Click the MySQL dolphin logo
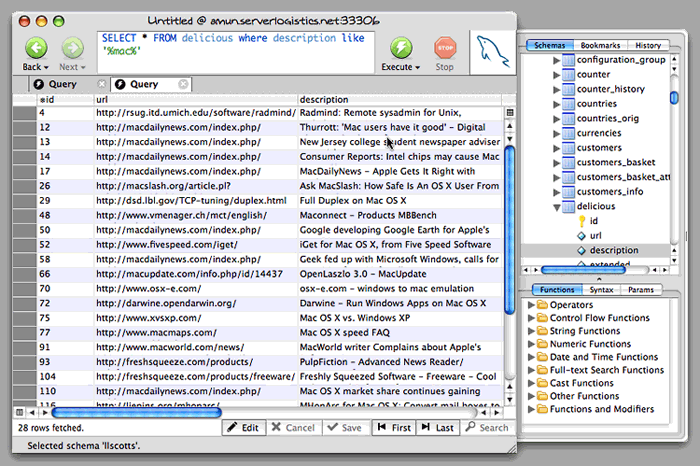The image size is (700, 466). coord(492,51)
